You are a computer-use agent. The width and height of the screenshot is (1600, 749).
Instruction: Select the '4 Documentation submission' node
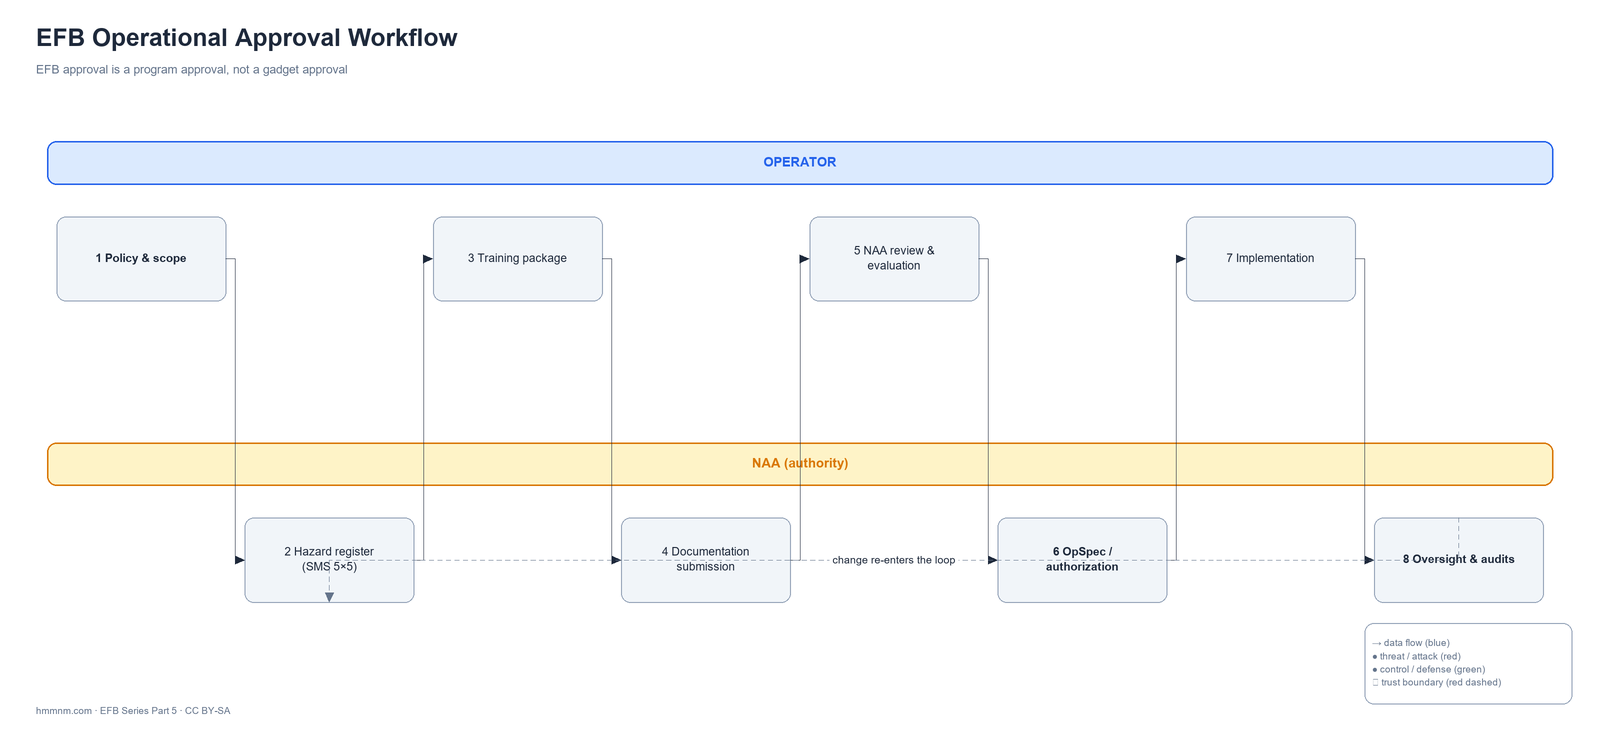click(706, 560)
